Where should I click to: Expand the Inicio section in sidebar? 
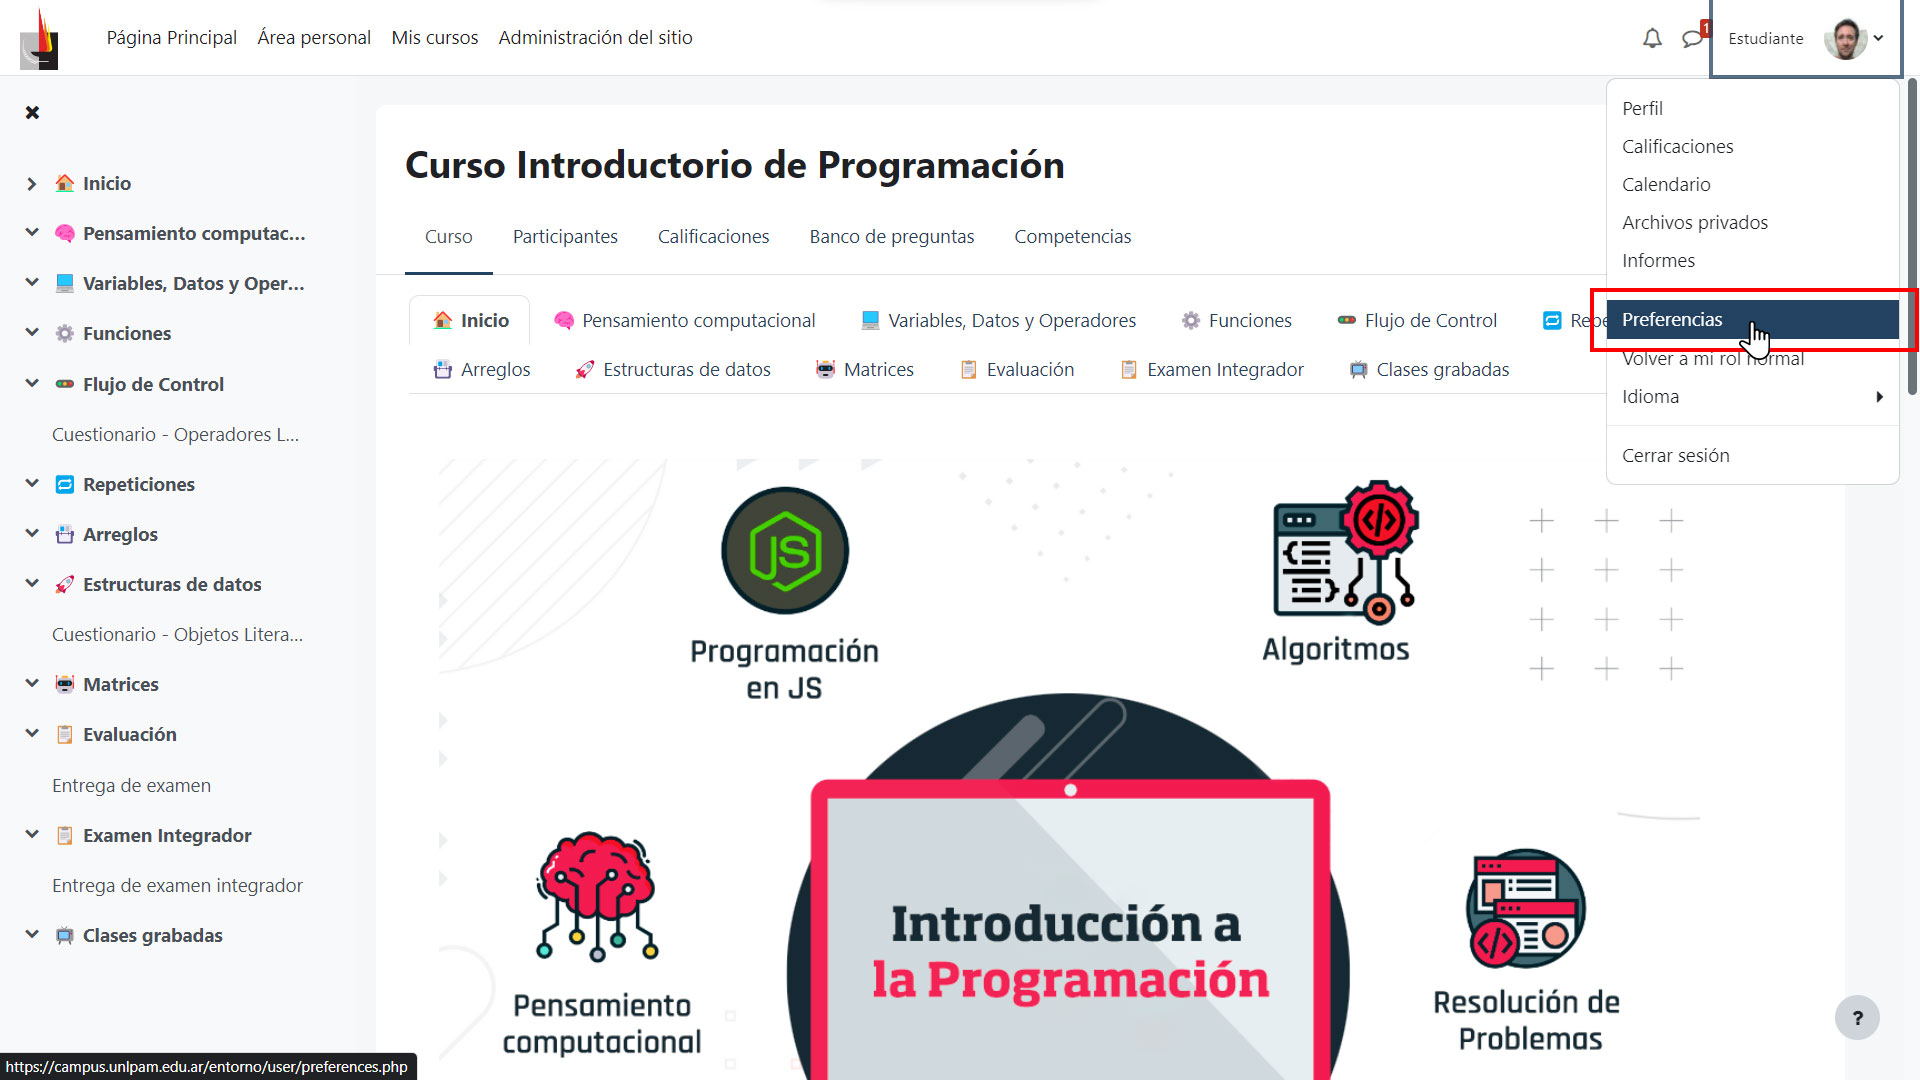[32, 183]
